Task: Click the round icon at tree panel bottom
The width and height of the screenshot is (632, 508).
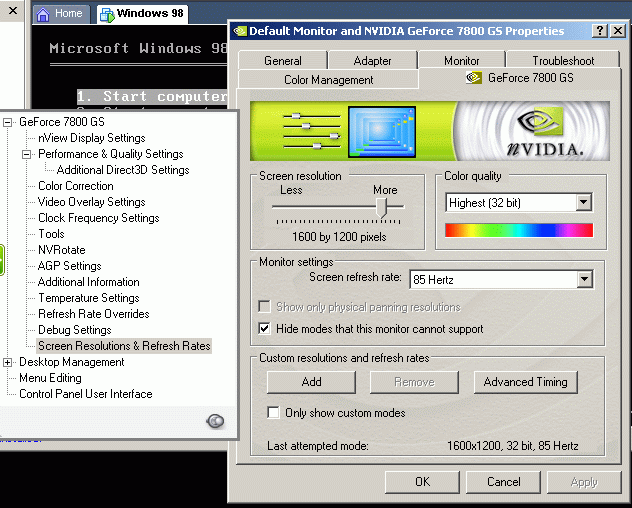Action: (215, 421)
